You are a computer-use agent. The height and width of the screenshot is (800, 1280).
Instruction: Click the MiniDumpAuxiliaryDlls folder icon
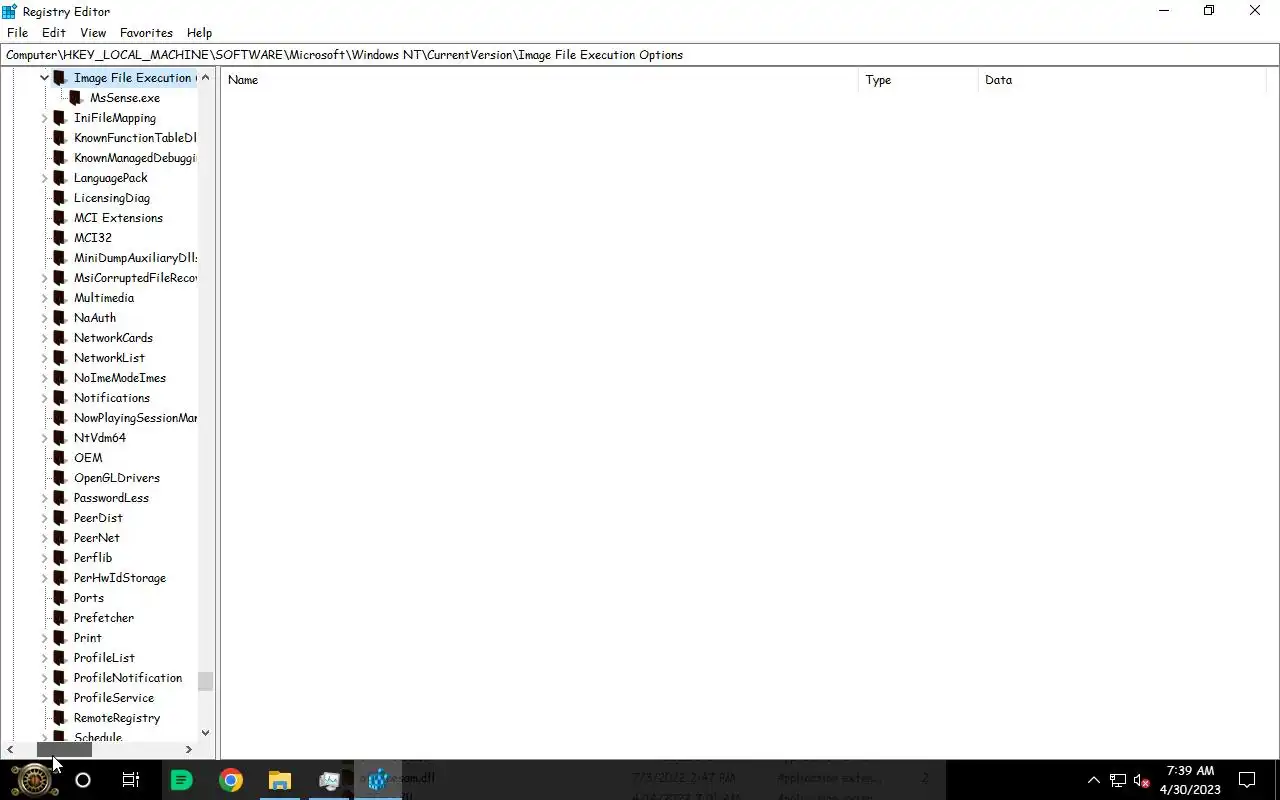click(60, 258)
